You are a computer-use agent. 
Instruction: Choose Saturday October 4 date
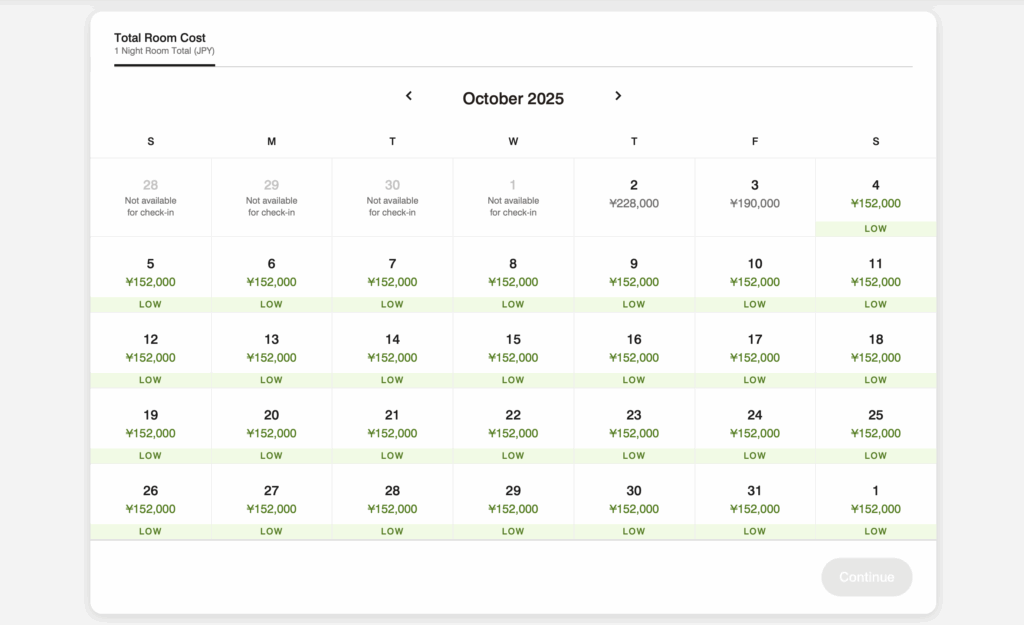(x=876, y=195)
